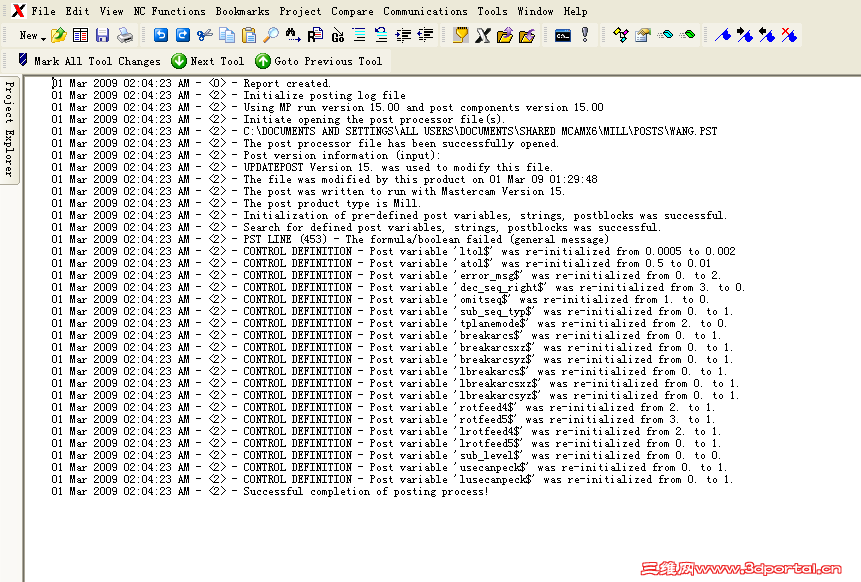Image resolution: width=861 pixels, height=582 pixels.
Task: Click the next bookmark blue flag icon
Action: coord(746,34)
